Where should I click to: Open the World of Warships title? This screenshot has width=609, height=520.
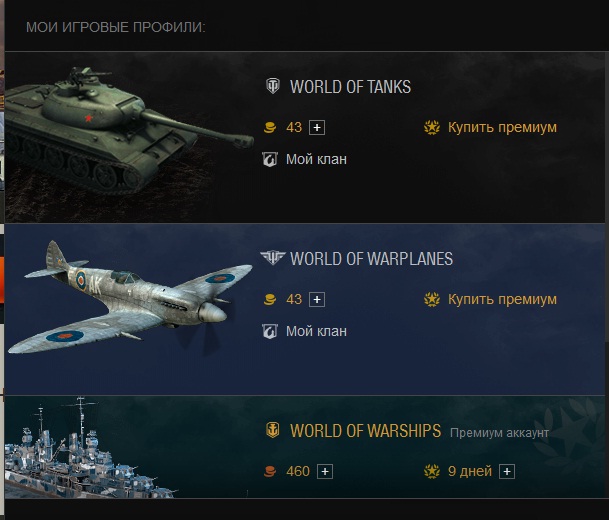point(365,431)
